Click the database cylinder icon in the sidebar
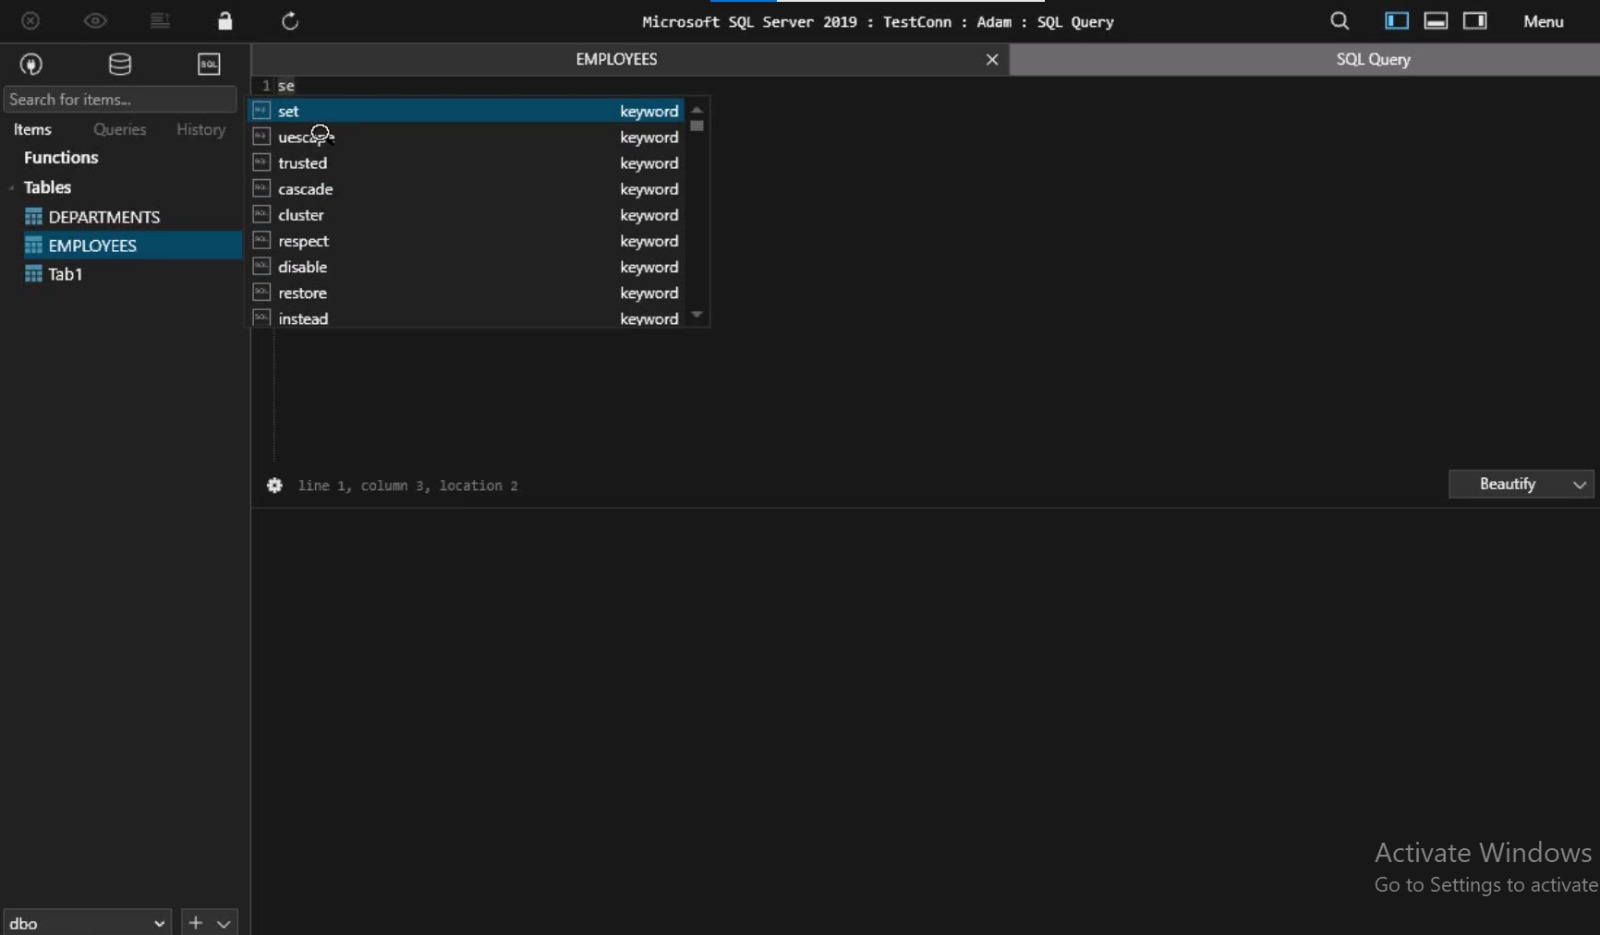This screenshot has width=1600, height=935. pyautogui.click(x=120, y=65)
